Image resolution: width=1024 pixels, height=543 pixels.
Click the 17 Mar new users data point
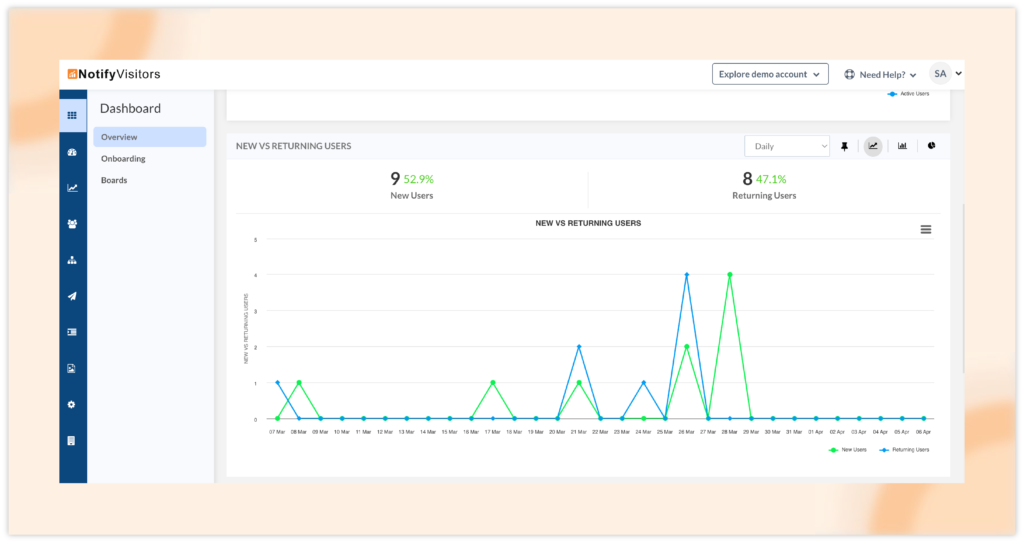493,383
